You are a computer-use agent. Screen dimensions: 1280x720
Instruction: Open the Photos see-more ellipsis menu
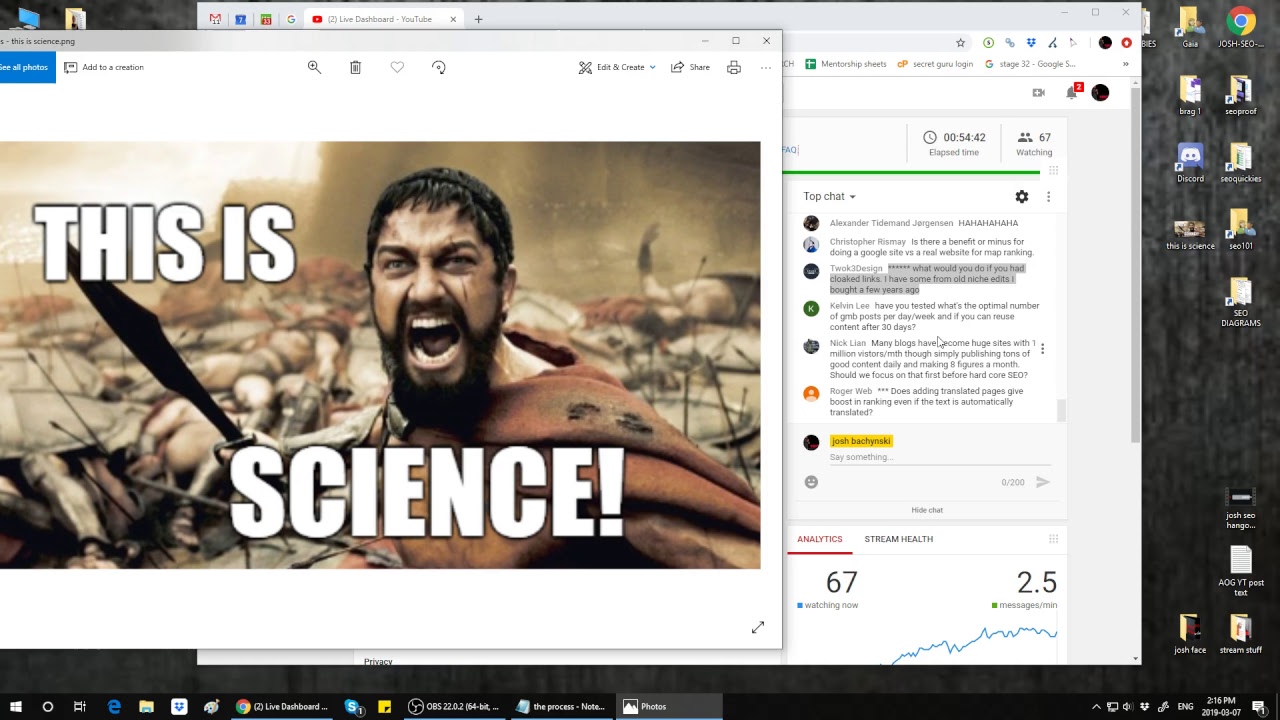[766, 67]
